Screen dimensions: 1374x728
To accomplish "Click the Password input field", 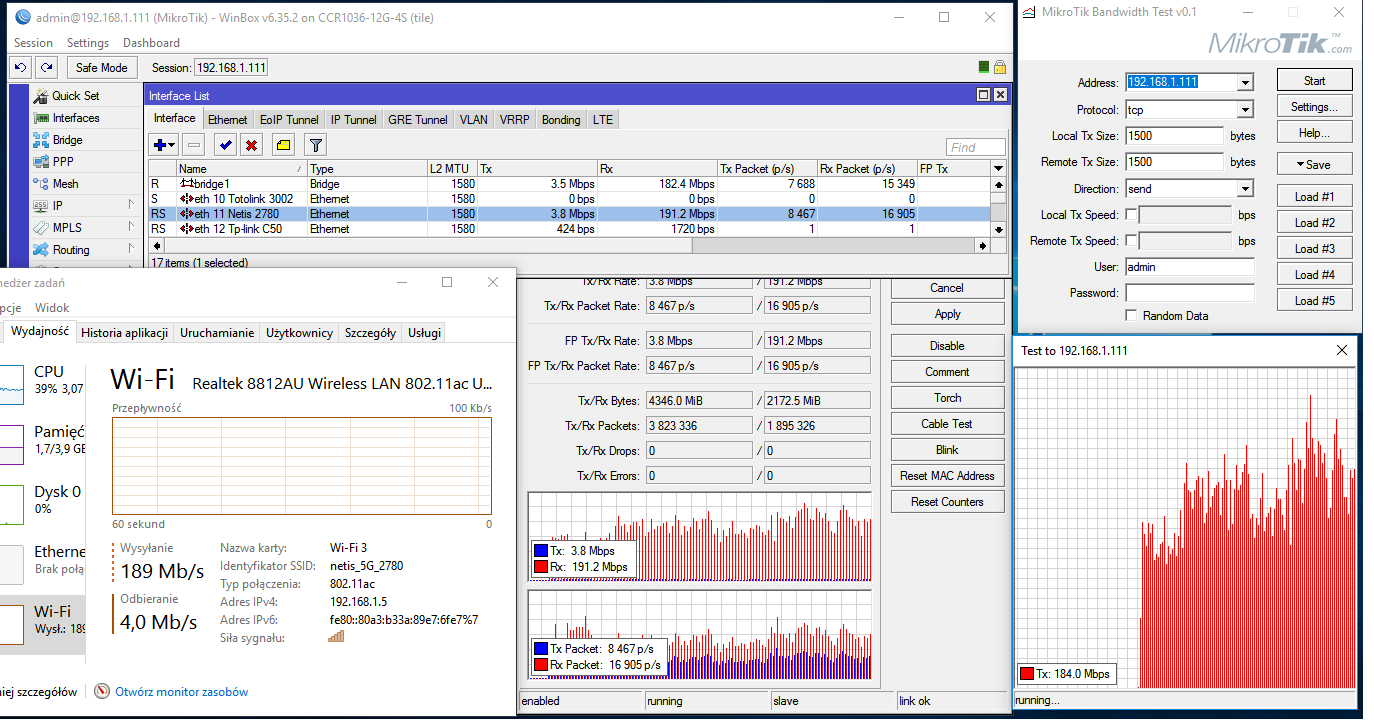I will click(1189, 293).
